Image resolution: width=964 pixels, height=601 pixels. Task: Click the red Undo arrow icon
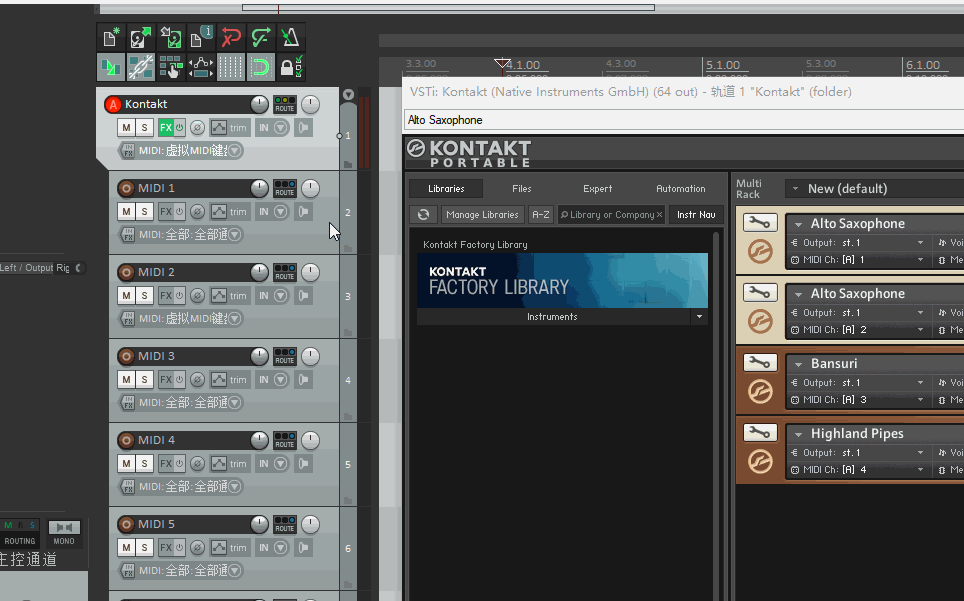point(231,38)
